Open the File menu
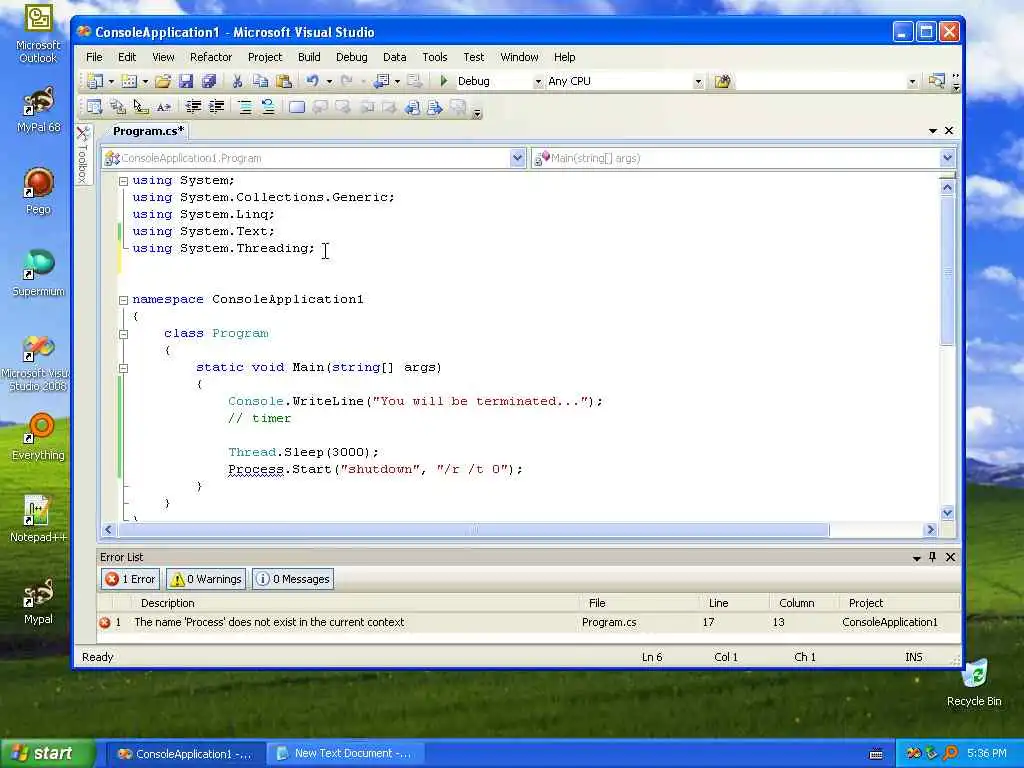1024x768 pixels. coord(94,57)
